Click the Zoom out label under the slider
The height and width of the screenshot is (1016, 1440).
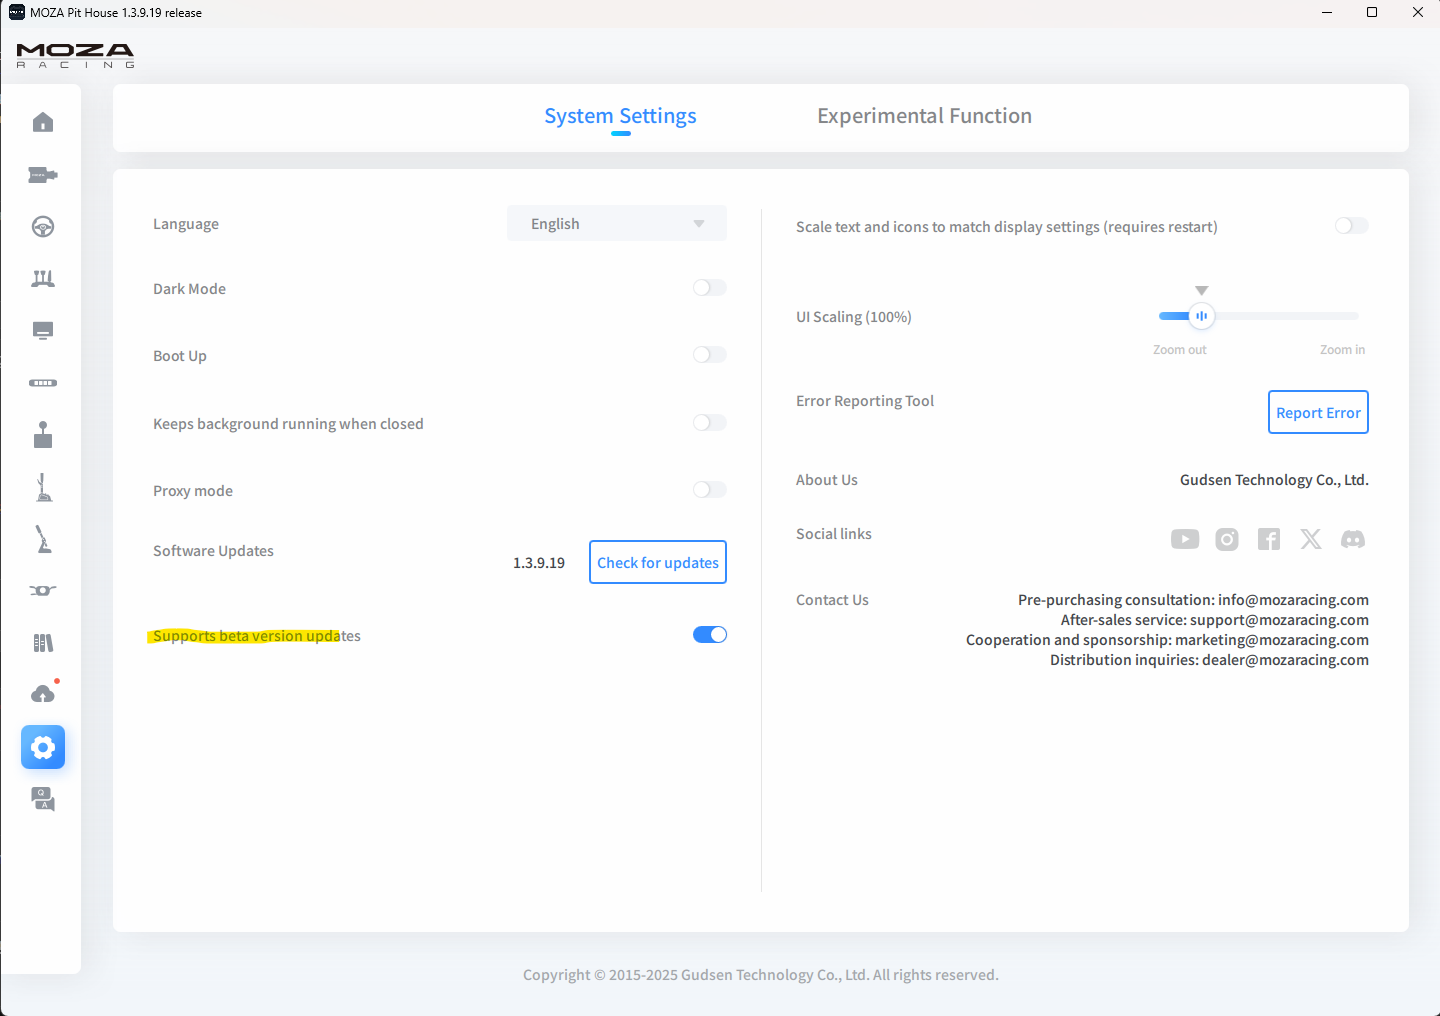pyautogui.click(x=1180, y=350)
